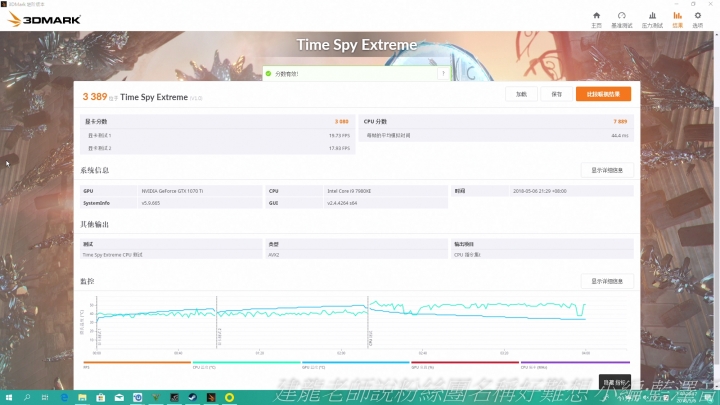Open the green winged app in taskbar
The width and height of the screenshot is (720, 405).
pyautogui.click(x=156, y=397)
